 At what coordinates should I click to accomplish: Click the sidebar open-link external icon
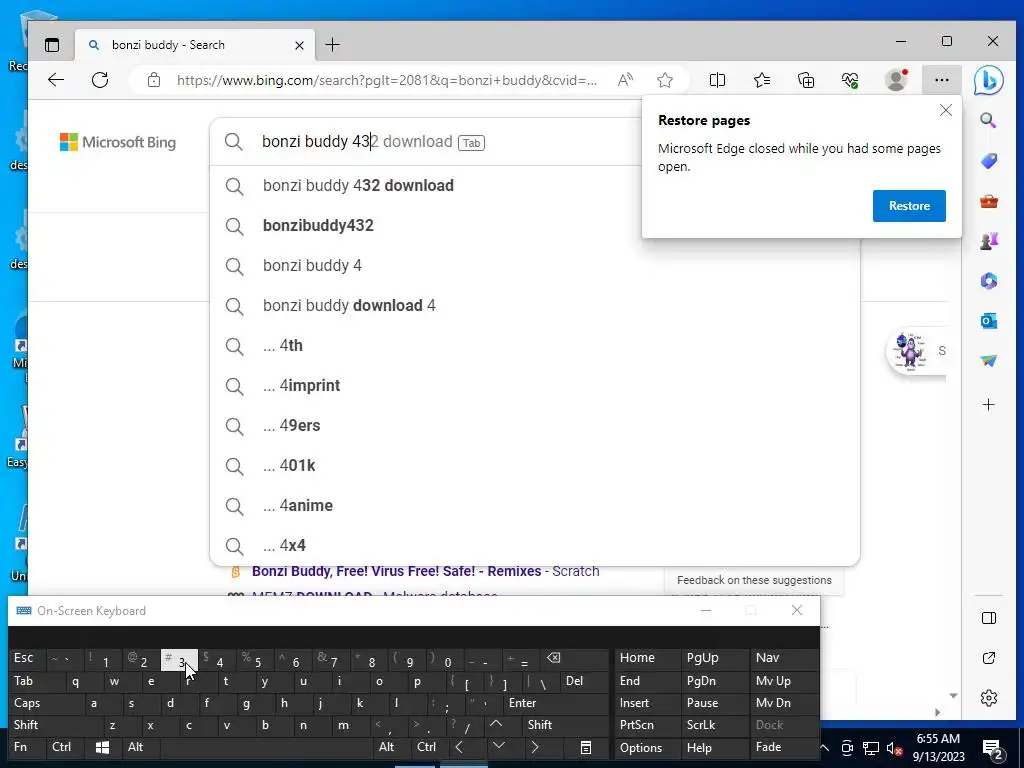(x=989, y=658)
